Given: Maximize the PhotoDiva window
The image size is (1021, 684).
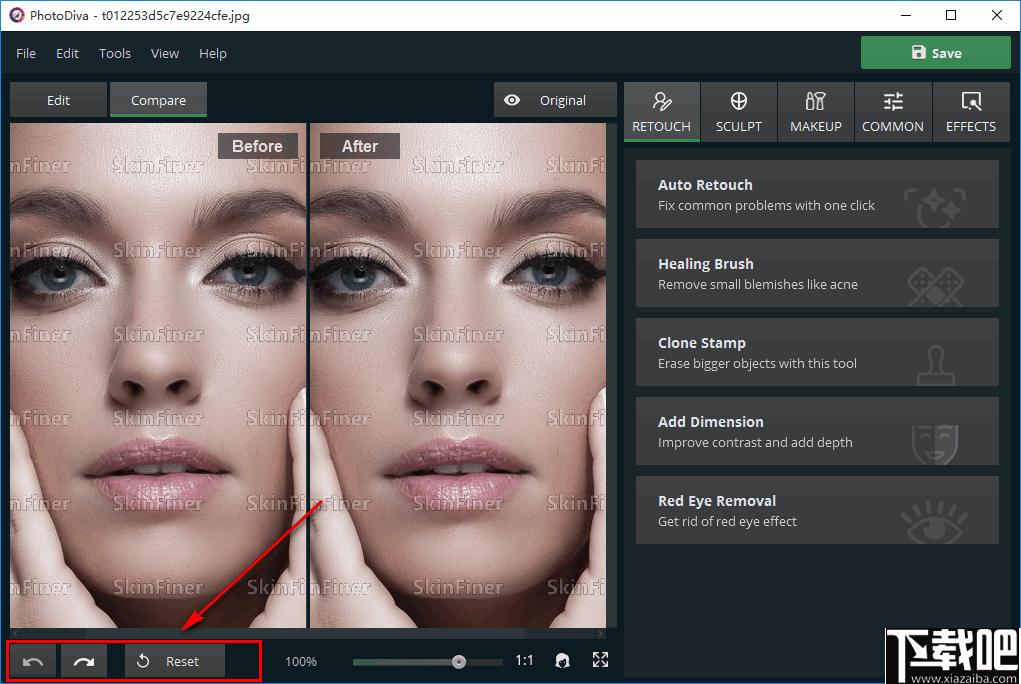Looking at the screenshot, I should click(x=951, y=15).
